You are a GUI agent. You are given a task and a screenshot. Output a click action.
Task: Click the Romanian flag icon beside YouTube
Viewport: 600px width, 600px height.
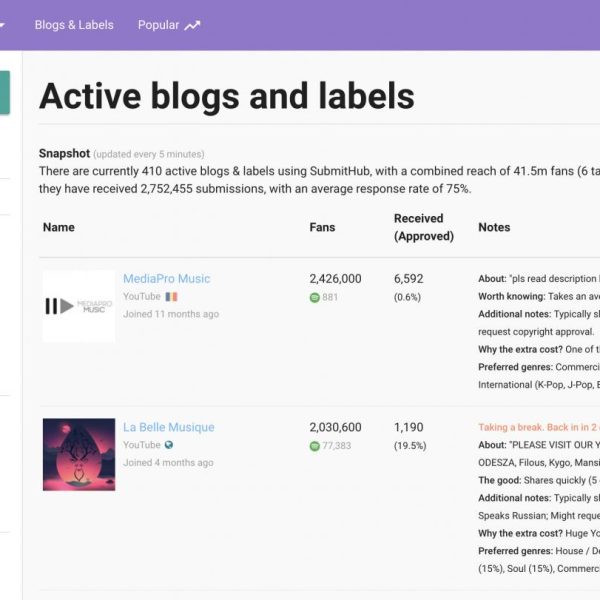[171, 297]
